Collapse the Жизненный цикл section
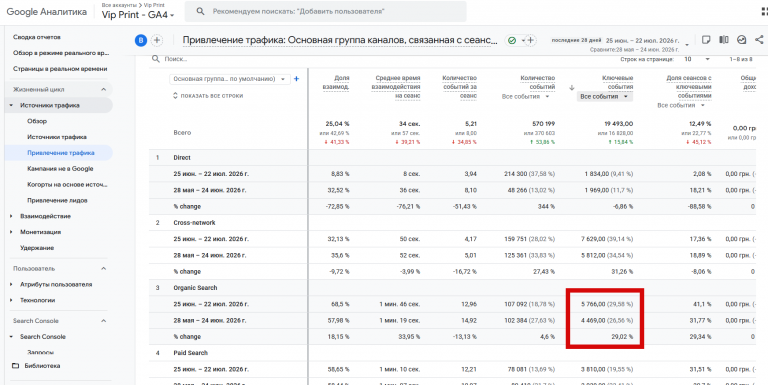This screenshot has width=768, height=385. coord(103,90)
